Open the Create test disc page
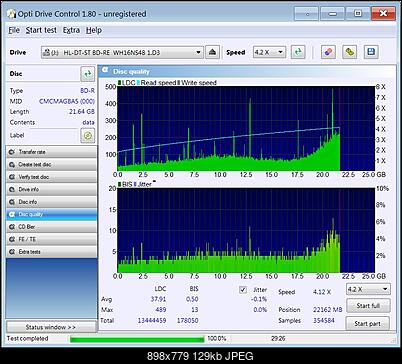The width and height of the screenshot is (402, 364). coord(51,164)
